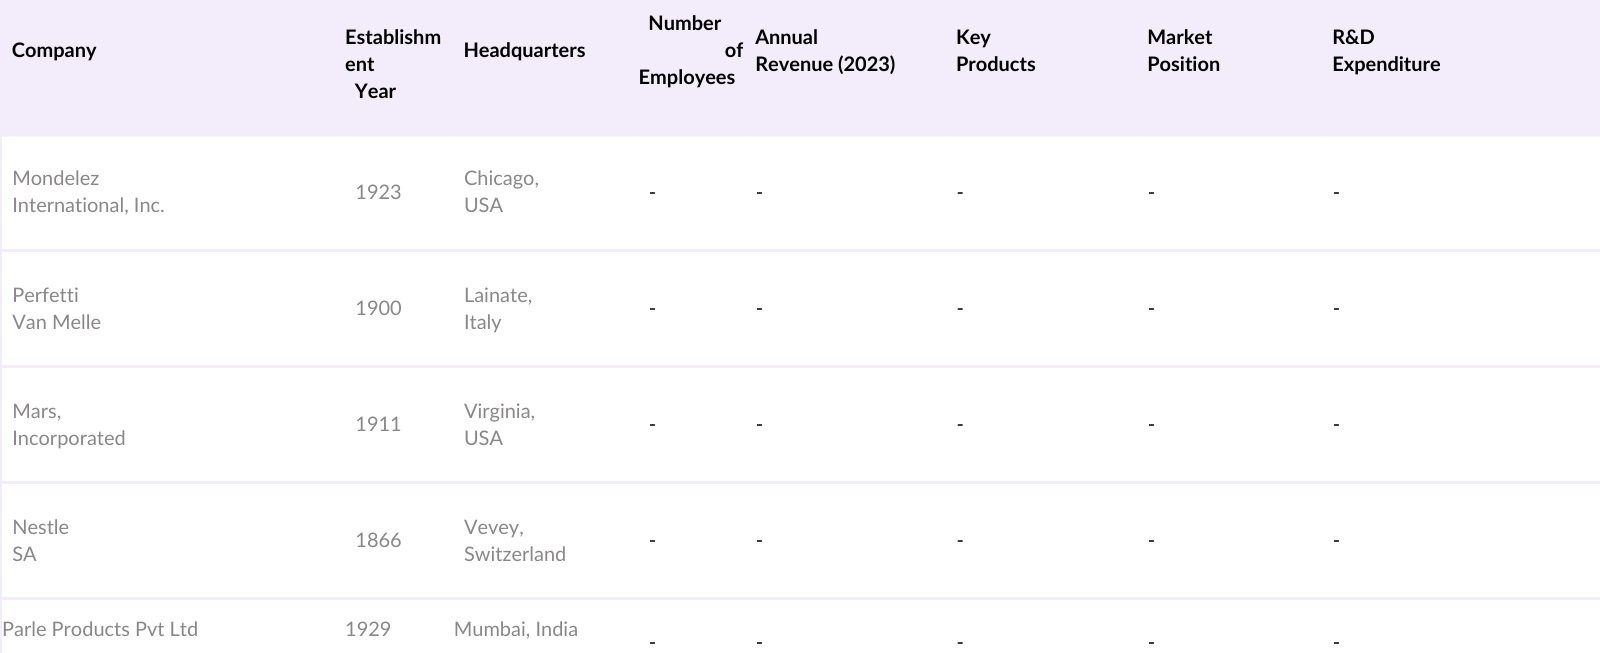1600x653 pixels.
Task: Select the Chicago, USA headquarters cell
Action: coord(501,191)
